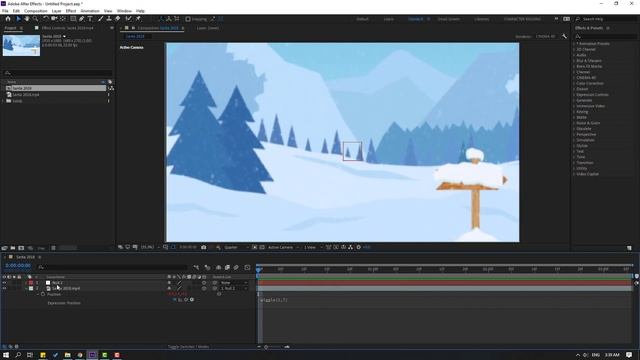The image size is (640, 360).
Task: Select the Type text tool
Action: click(90, 19)
